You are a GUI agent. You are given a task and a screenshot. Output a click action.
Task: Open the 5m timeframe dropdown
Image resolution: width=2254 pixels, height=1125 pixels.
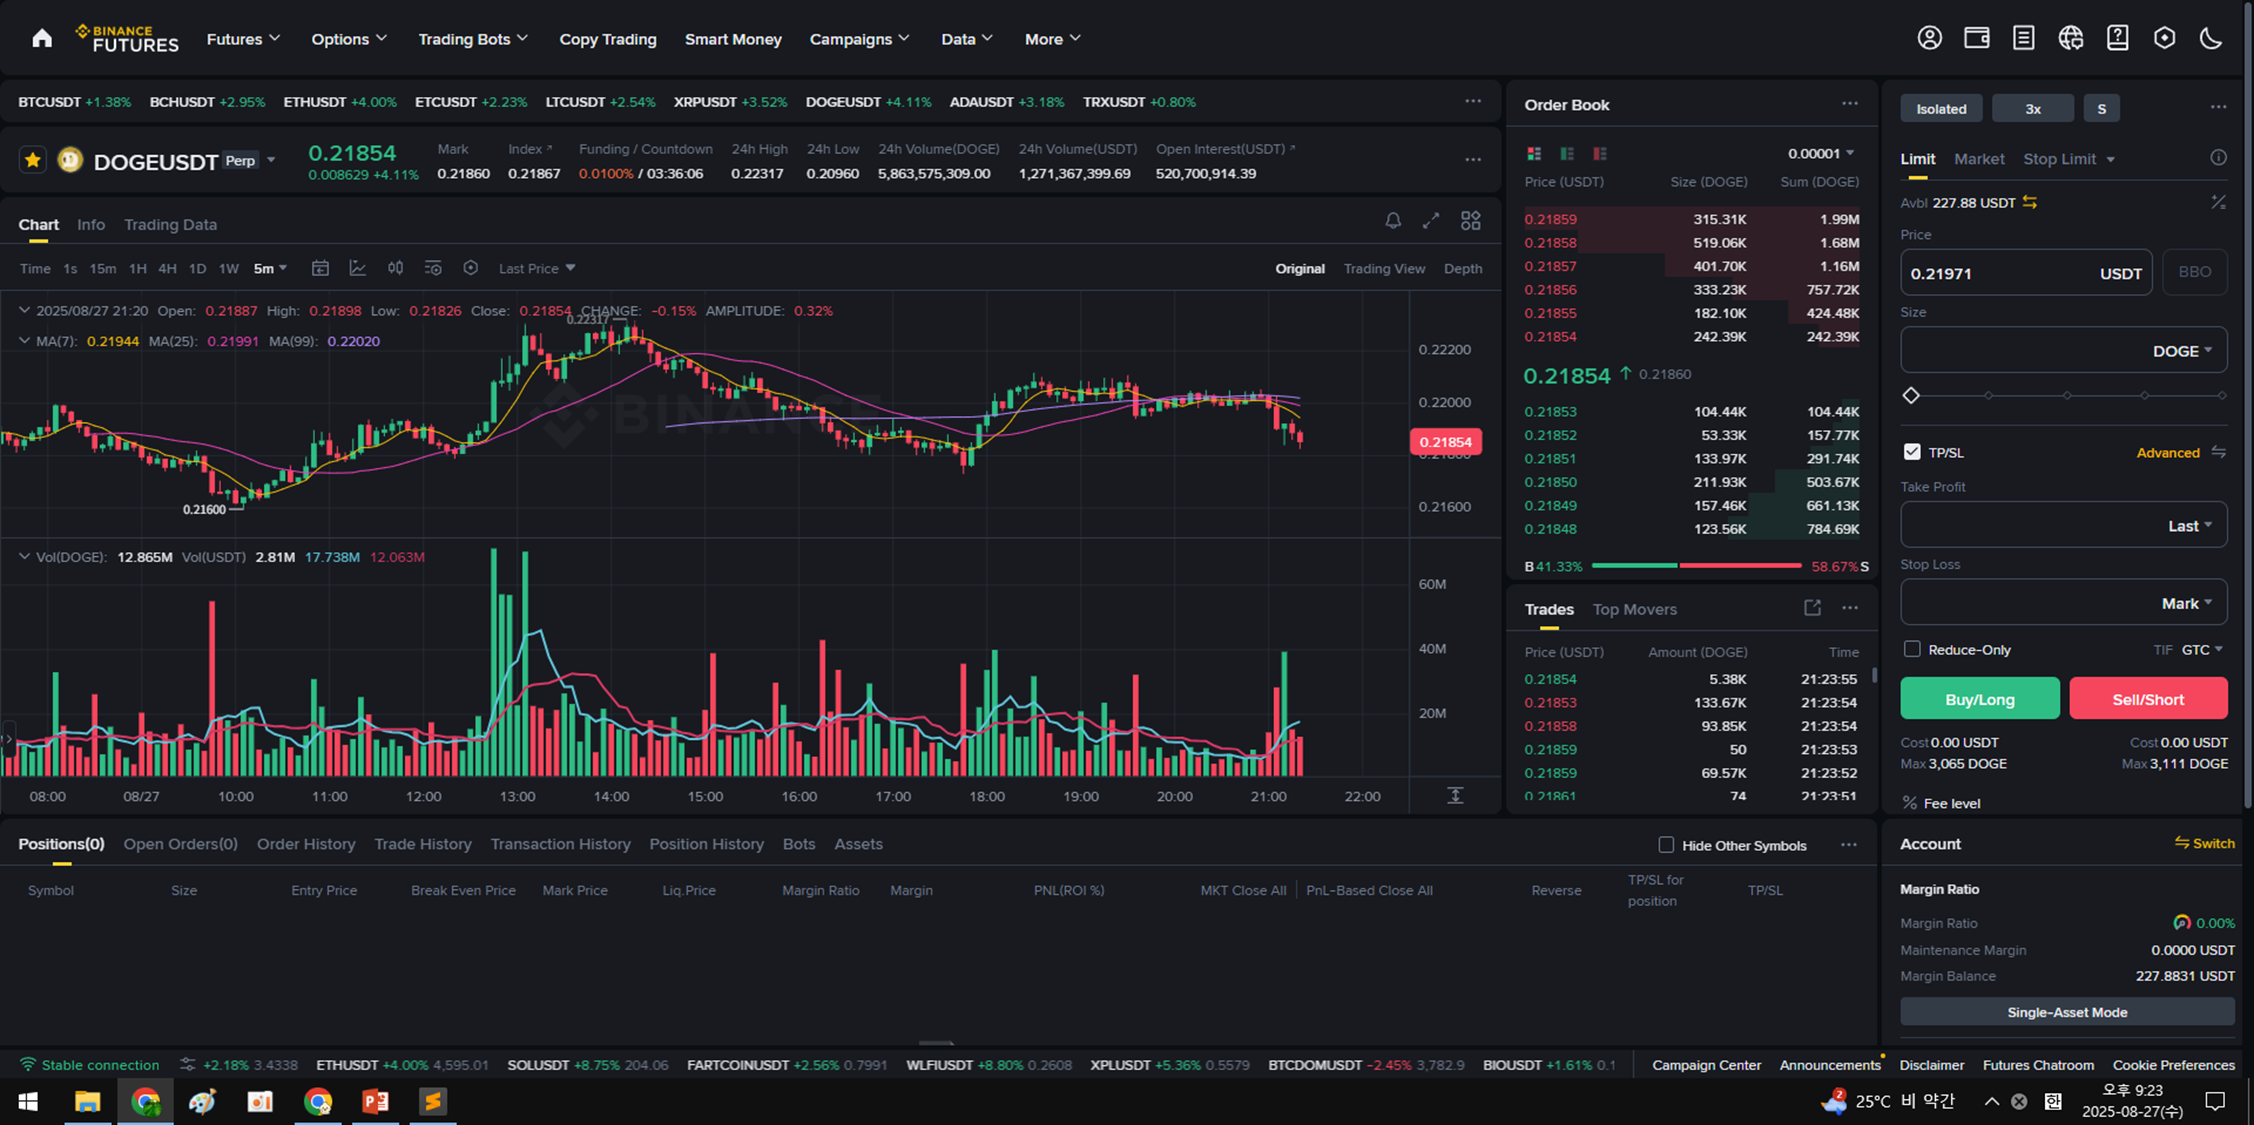(x=270, y=268)
